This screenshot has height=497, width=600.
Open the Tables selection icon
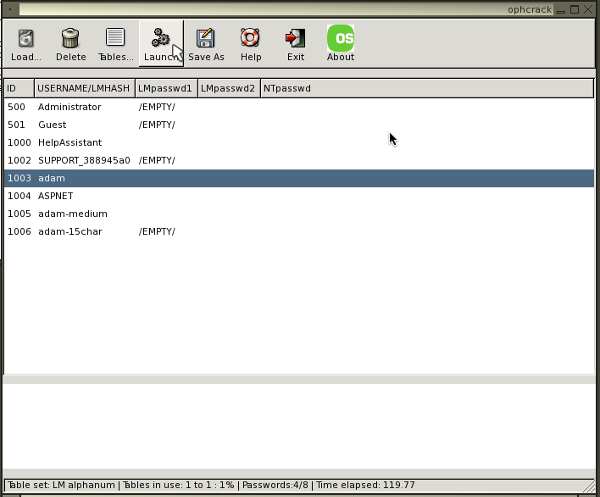(x=115, y=39)
